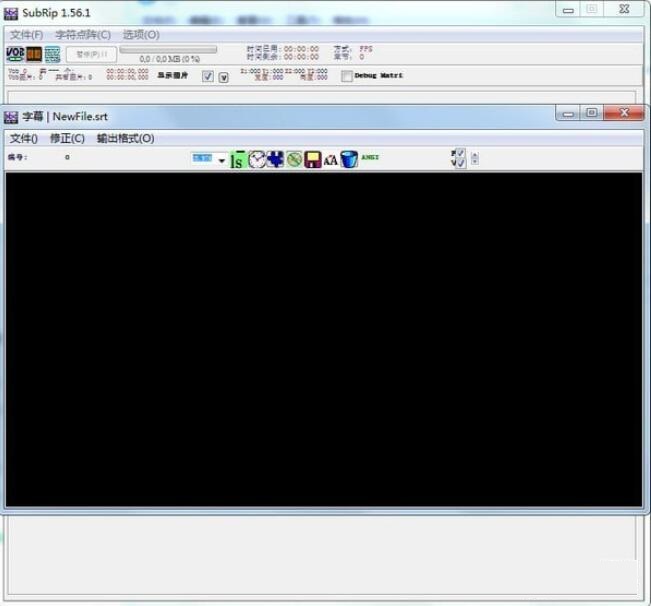
Task: Click the teal text-lines icon in SubRip toolbar
Action: pyautogui.click(x=52, y=54)
